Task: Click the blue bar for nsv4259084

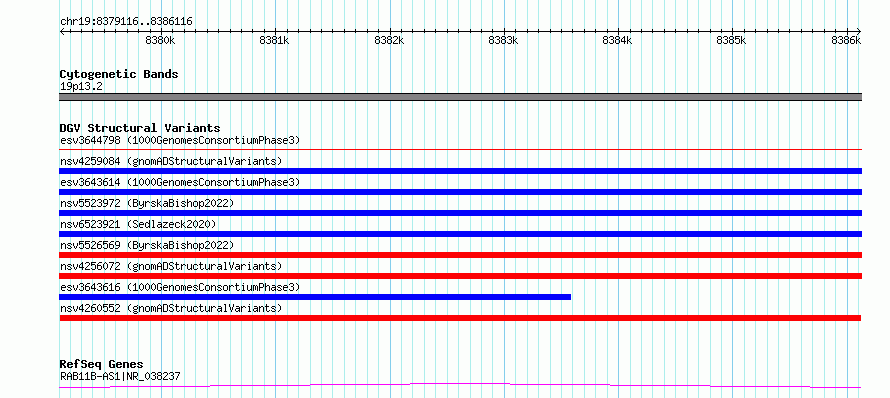Action: pyautogui.click(x=460, y=171)
